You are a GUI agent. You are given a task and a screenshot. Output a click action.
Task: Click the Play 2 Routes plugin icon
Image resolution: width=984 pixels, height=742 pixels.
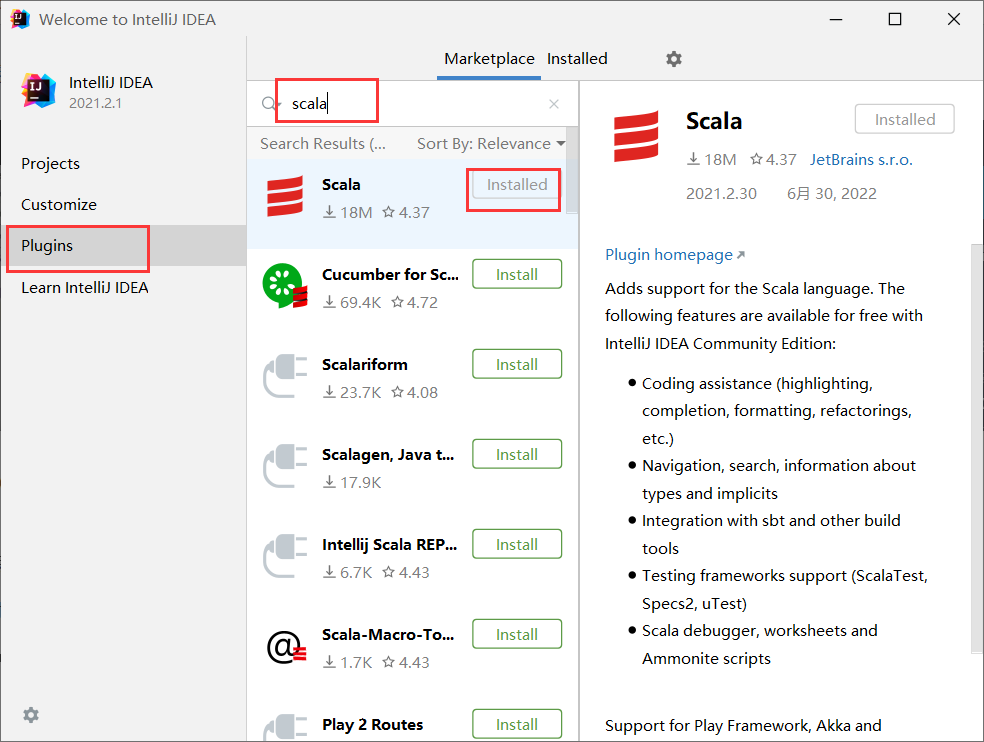[x=285, y=728]
